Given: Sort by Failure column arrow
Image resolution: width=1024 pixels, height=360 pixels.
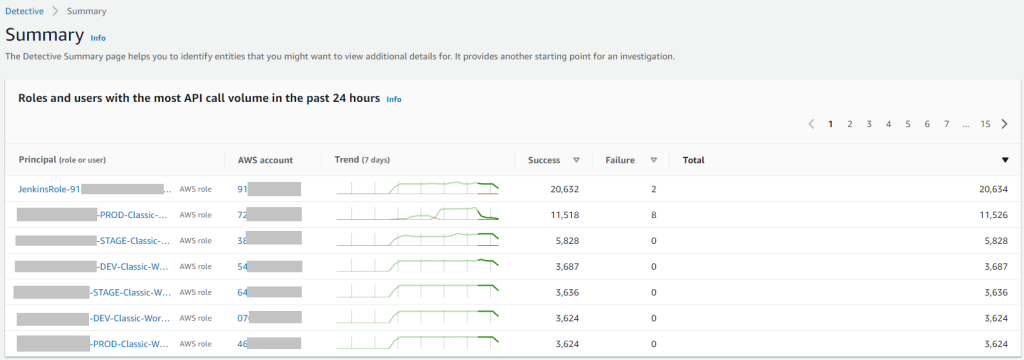Looking at the screenshot, I should [654, 160].
